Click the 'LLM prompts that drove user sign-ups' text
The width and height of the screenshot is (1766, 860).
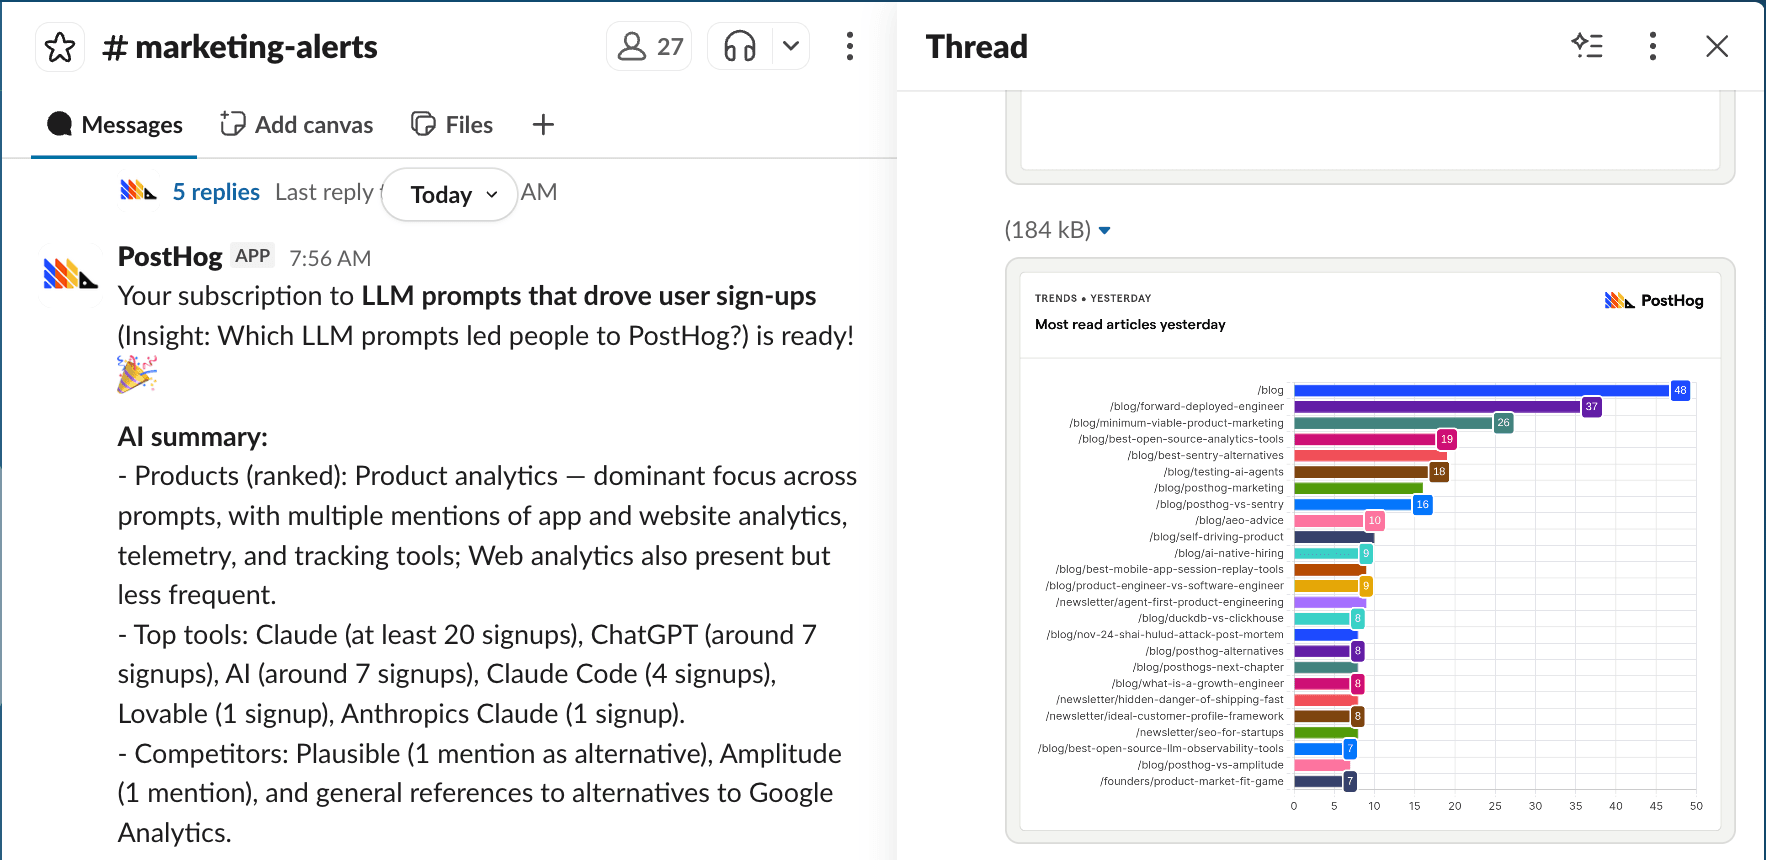(x=589, y=296)
